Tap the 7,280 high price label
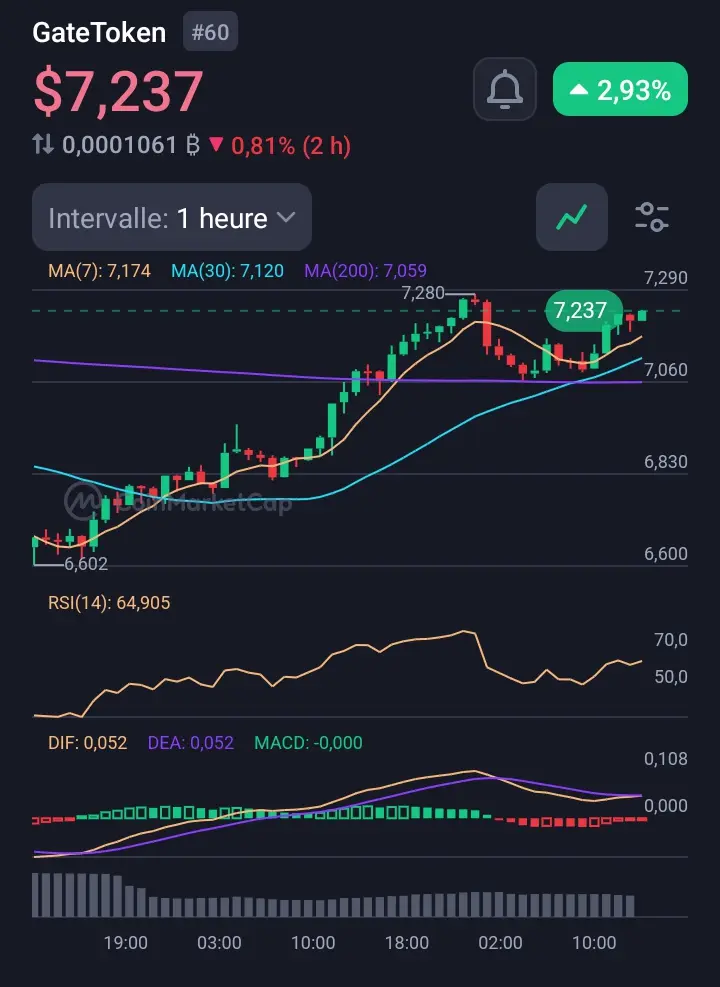The height and width of the screenshot is (987, 720). (x=423, y=293)
